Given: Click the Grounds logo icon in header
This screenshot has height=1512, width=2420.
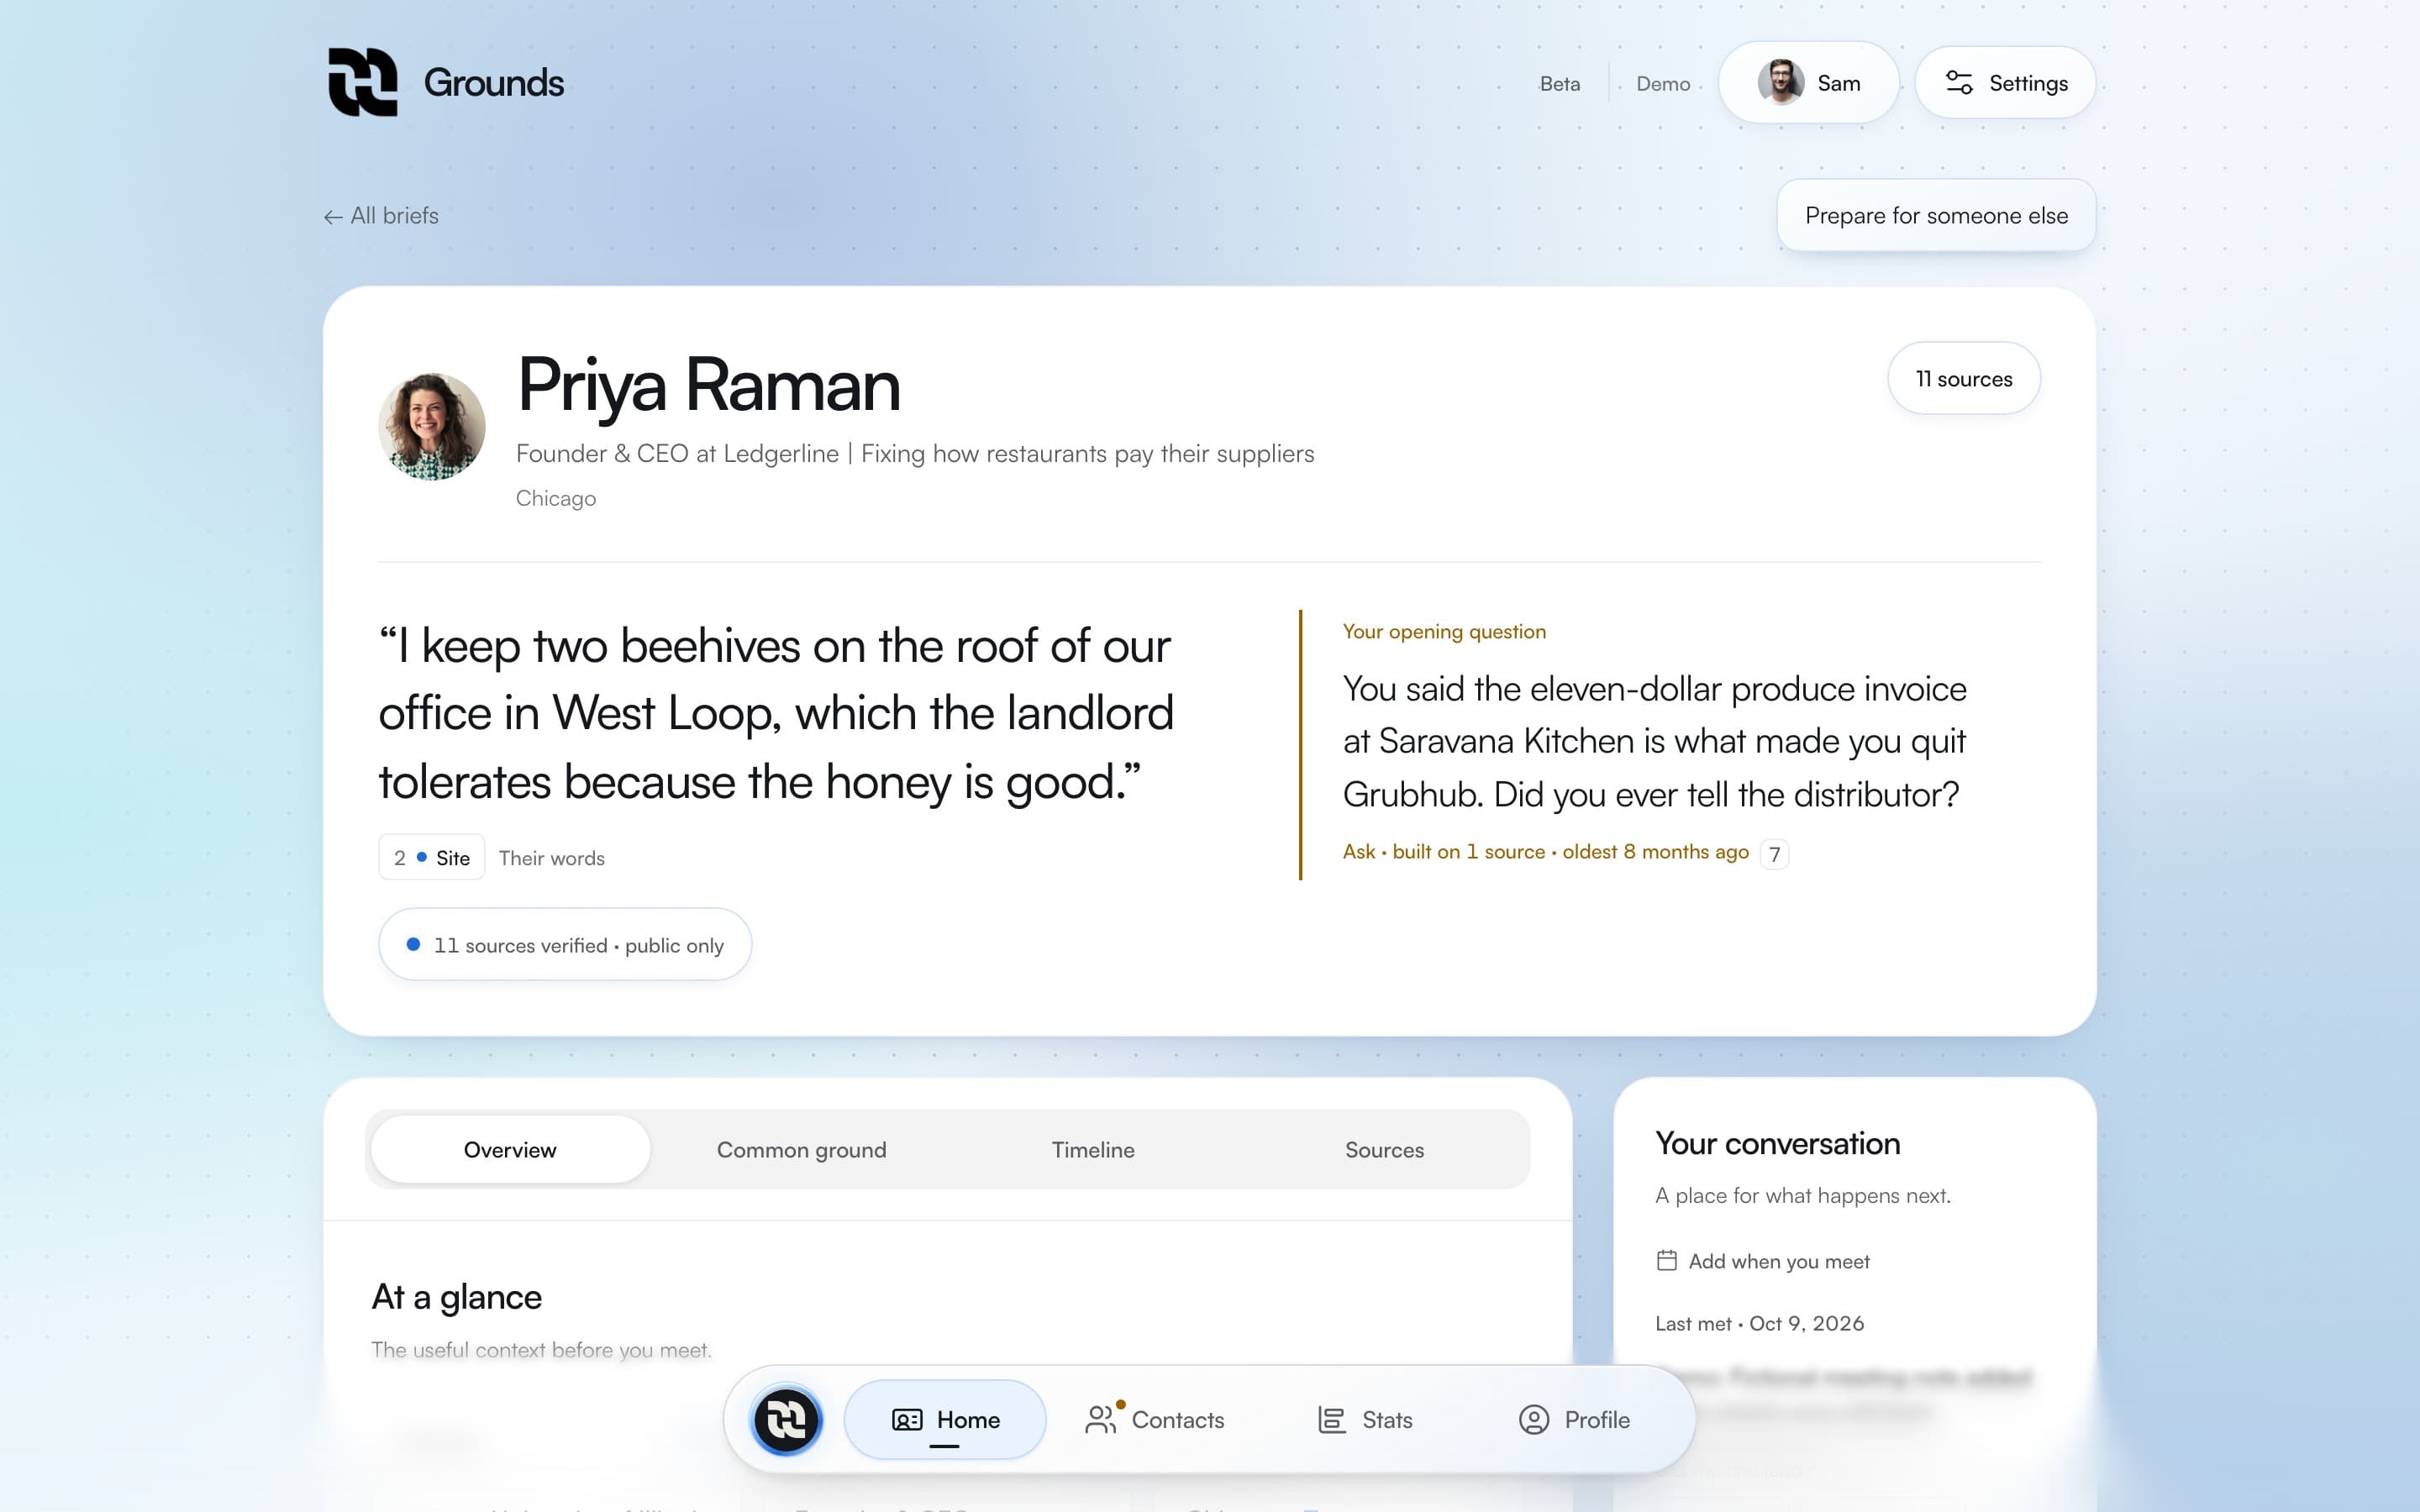Looking at the screenshot, I should [x=363, y=82].
